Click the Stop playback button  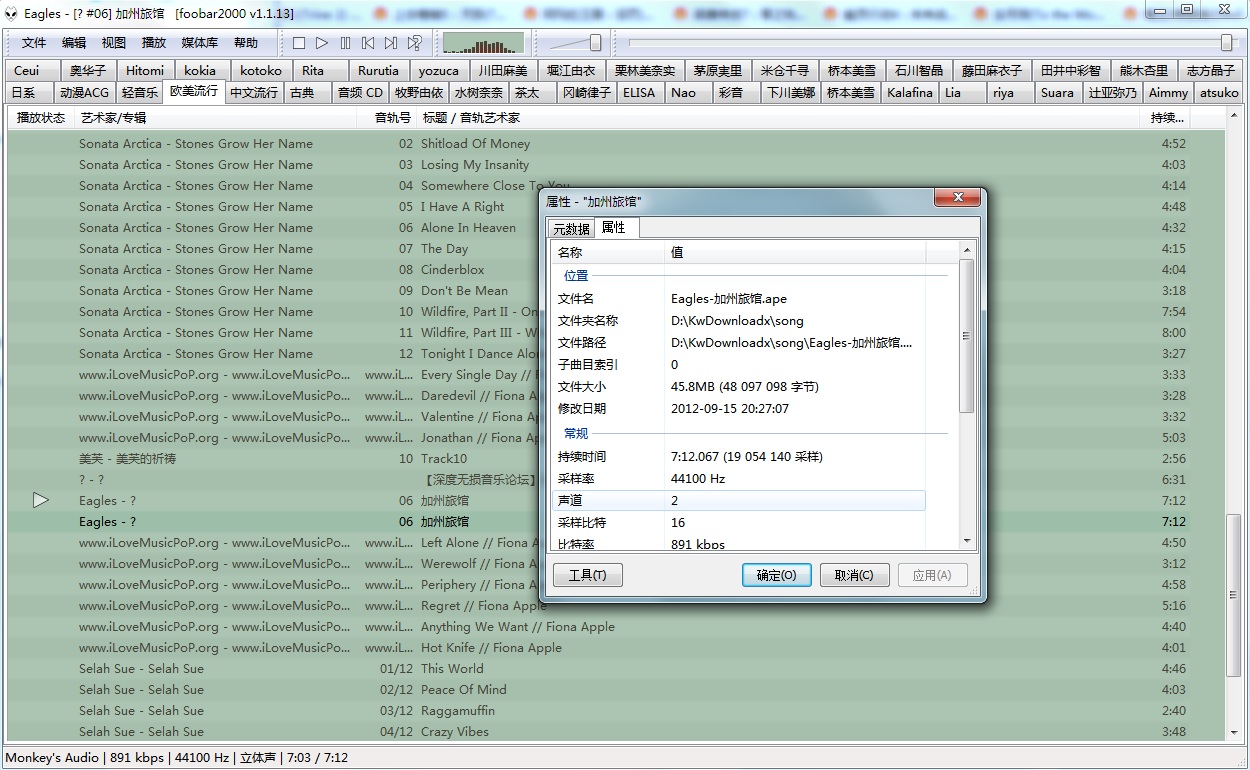pos(298,43)
